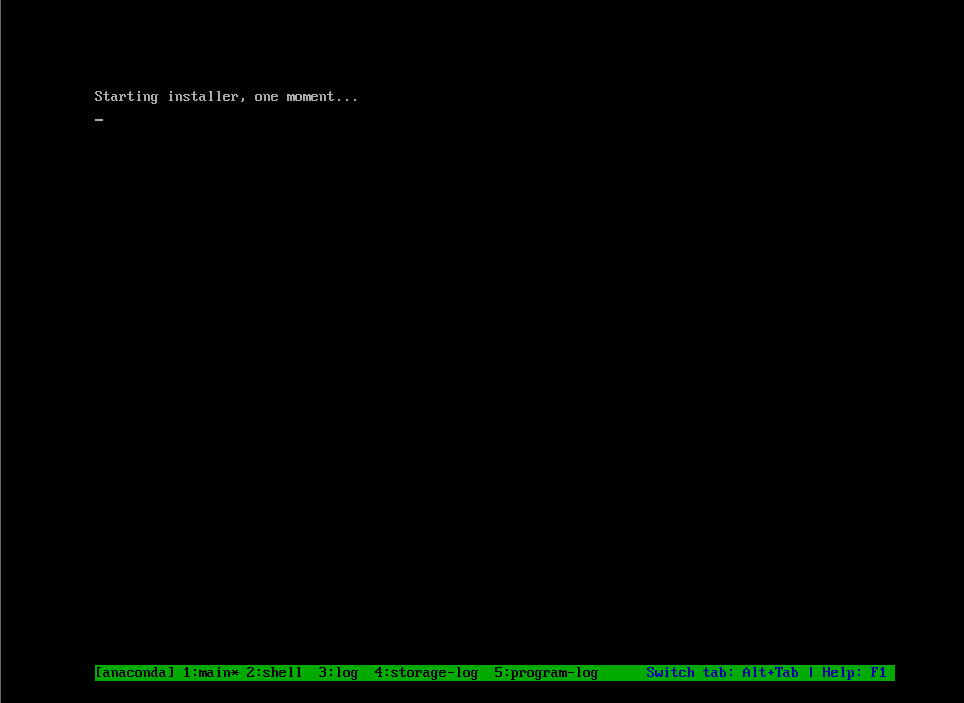Open the 3:log tab
The width and height of the screenshot is (964, 703).
(338, 673)
